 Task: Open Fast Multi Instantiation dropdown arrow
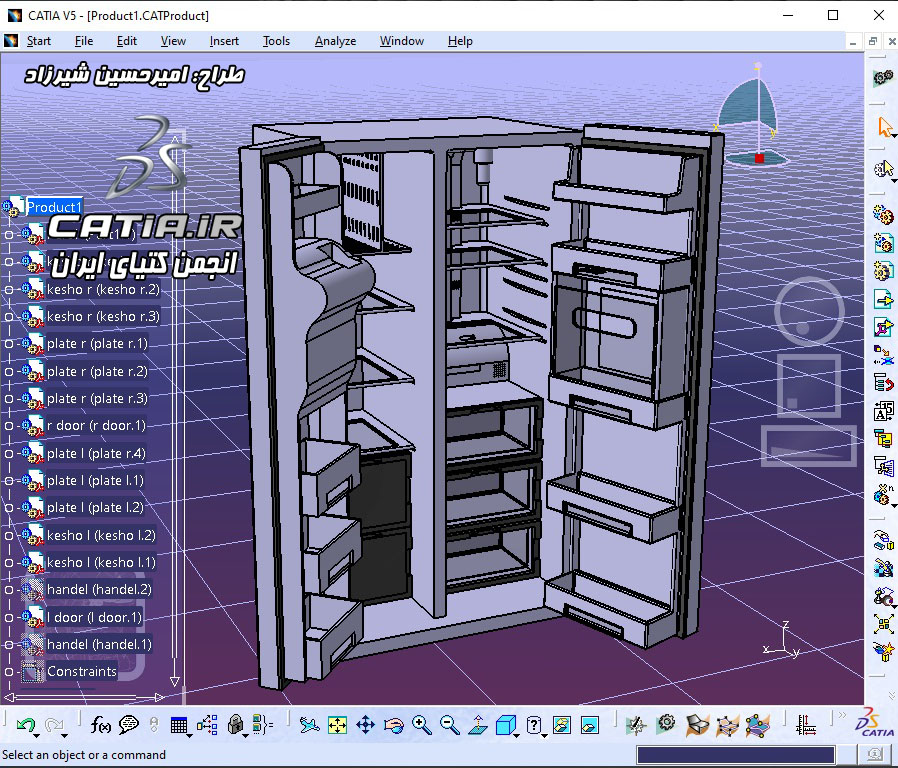tap(894, 505)
